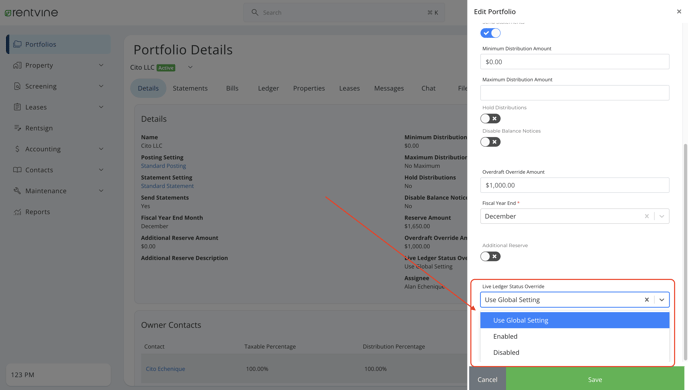
Task: Click the Maintenance wrench icon
Action: pyautogui.click(x=18, y=191)
